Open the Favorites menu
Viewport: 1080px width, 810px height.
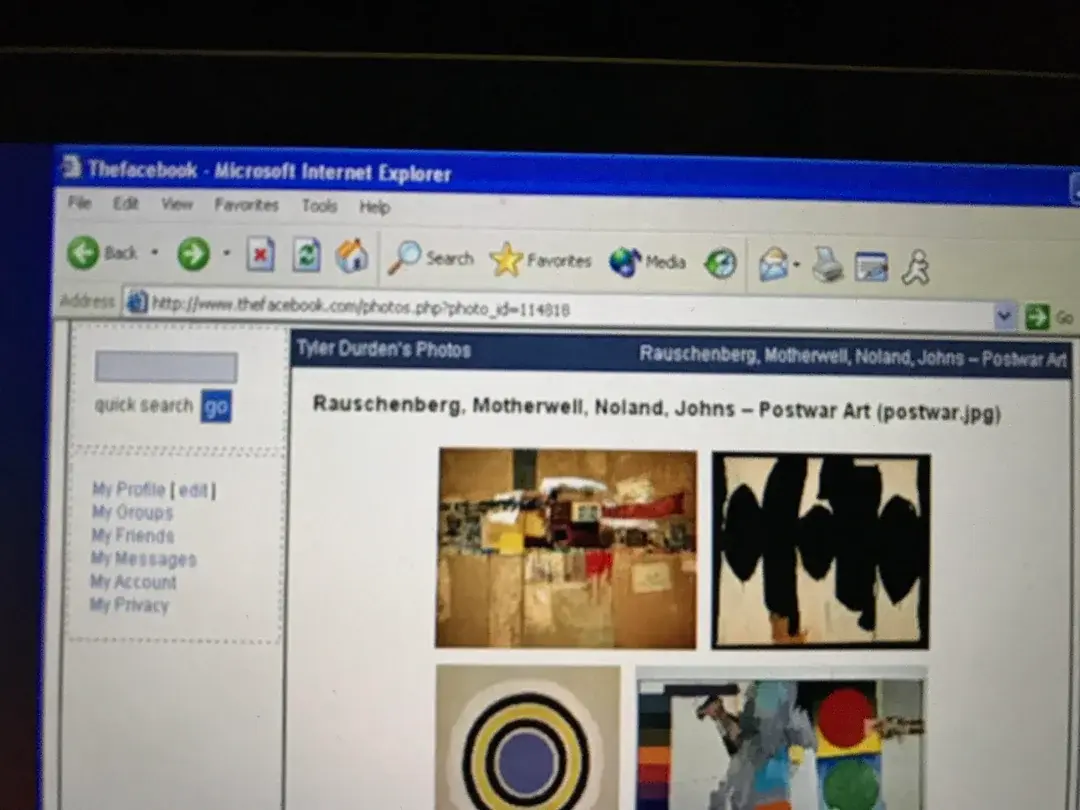pos(247,205)
